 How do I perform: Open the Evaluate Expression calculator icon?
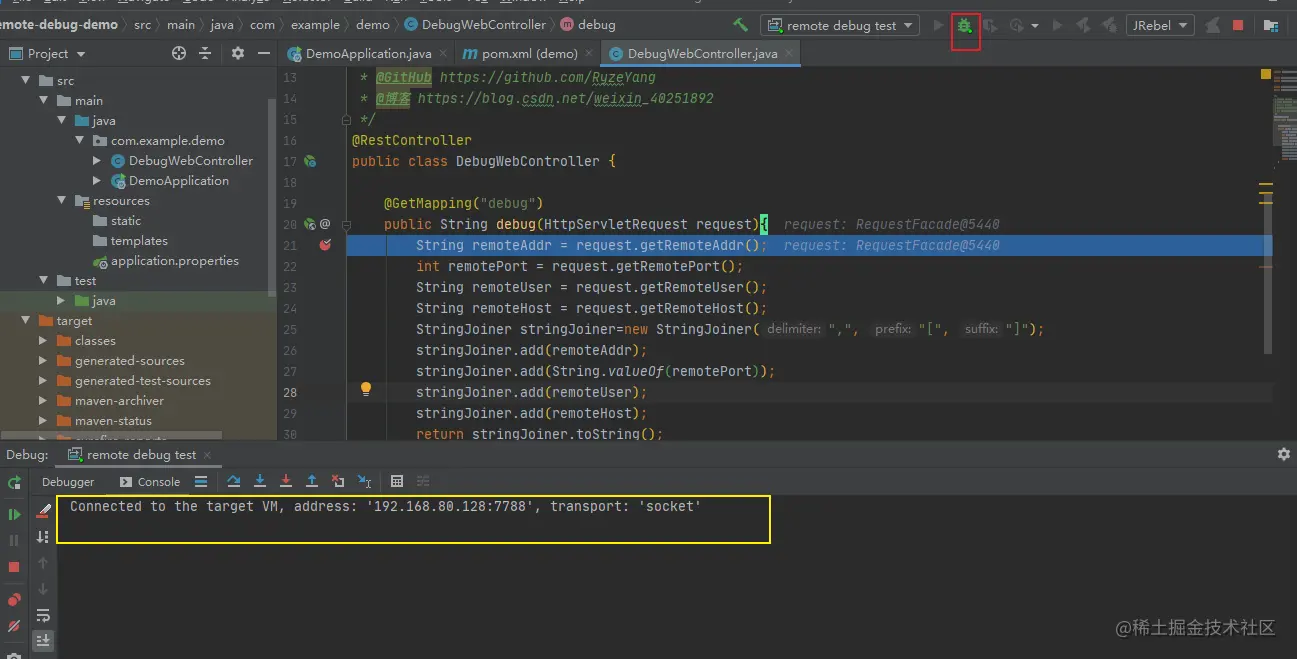coord(397,481)
